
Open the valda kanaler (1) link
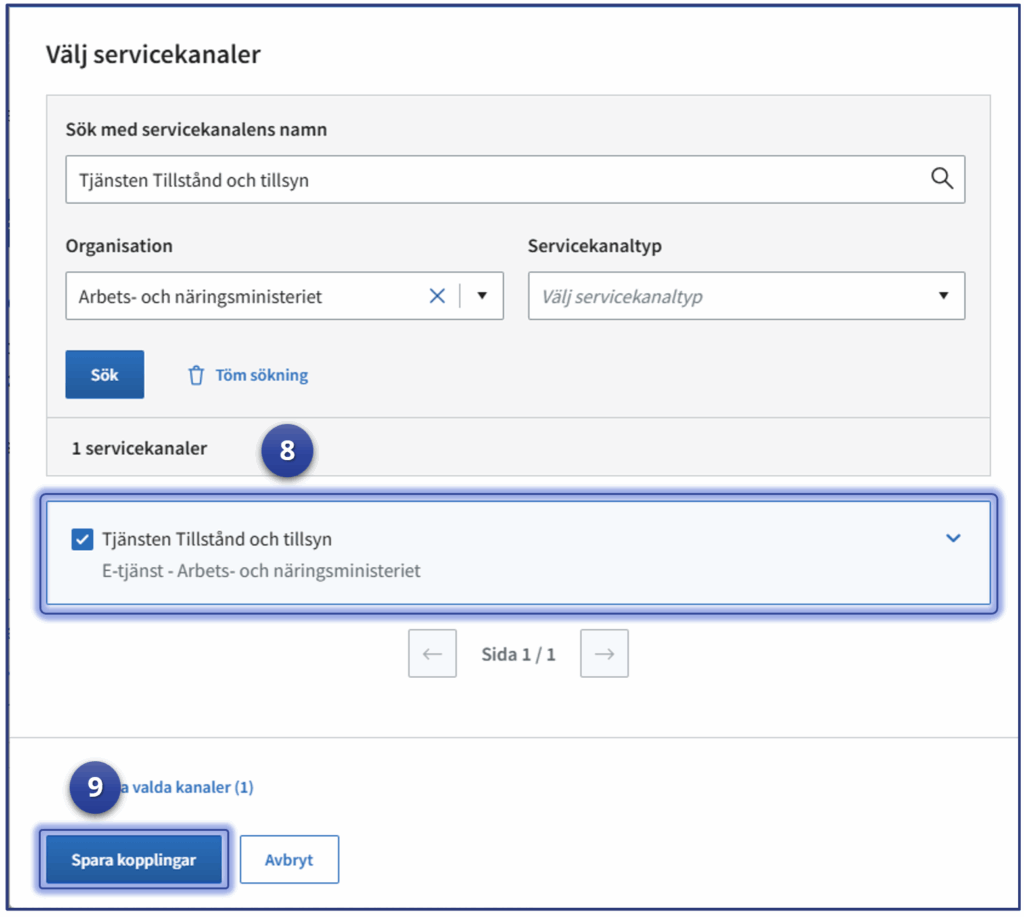pos(190,788)
